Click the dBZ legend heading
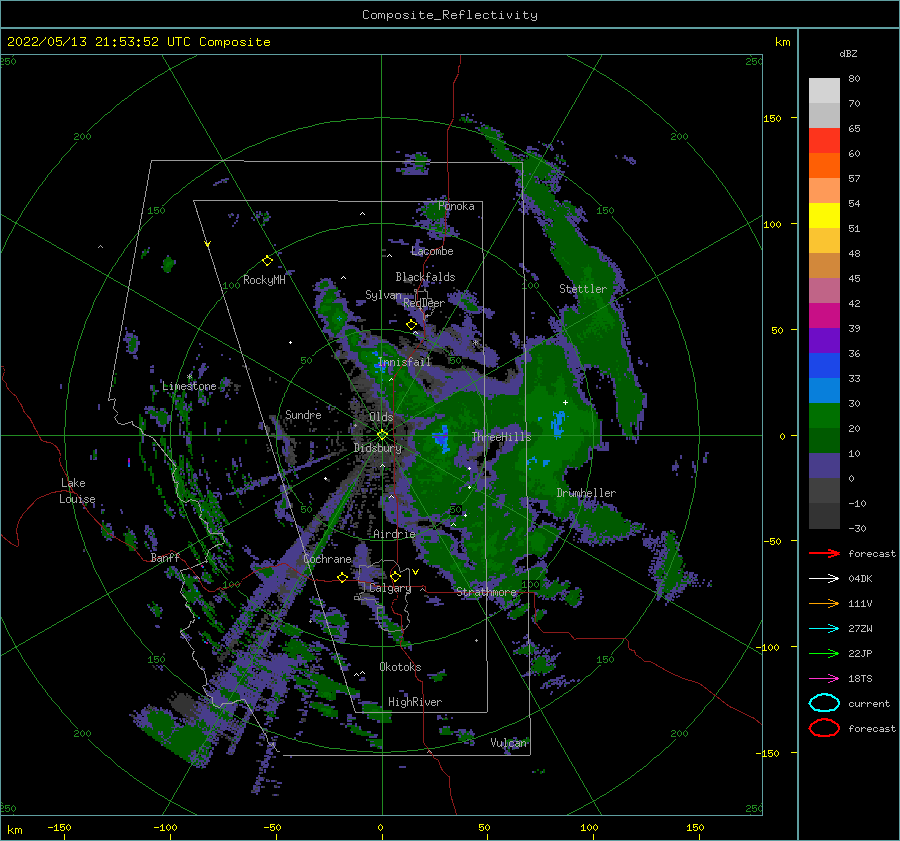 [x=848, y=53]
